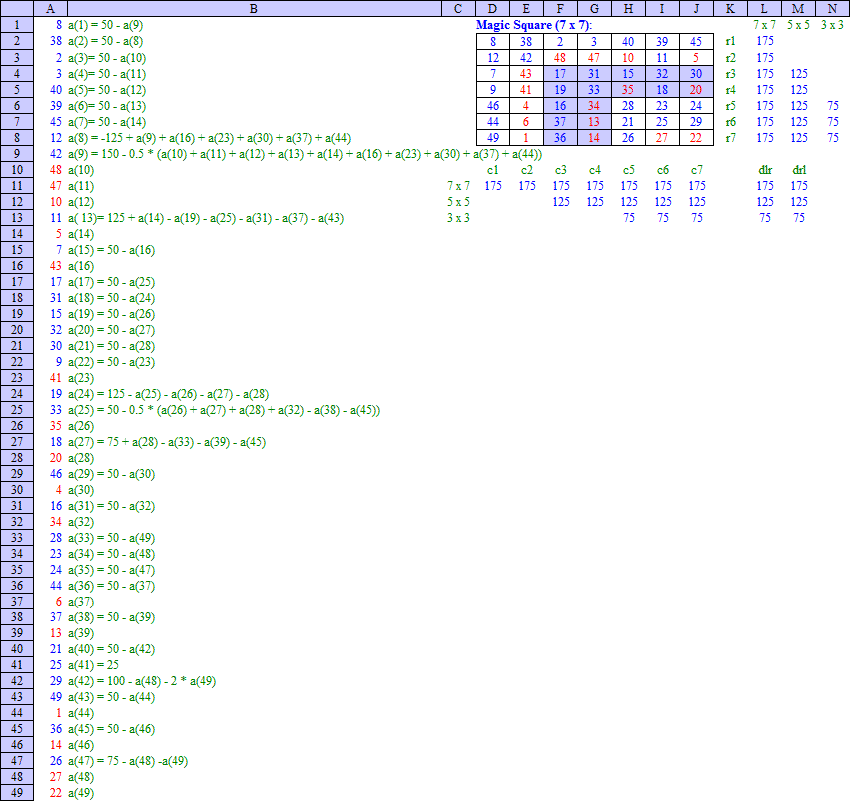Click formula 'a( 13)= 125 + a(14) - a(19)...'
This screenshot has width=851, height=802.
click(x=206, y=218)
